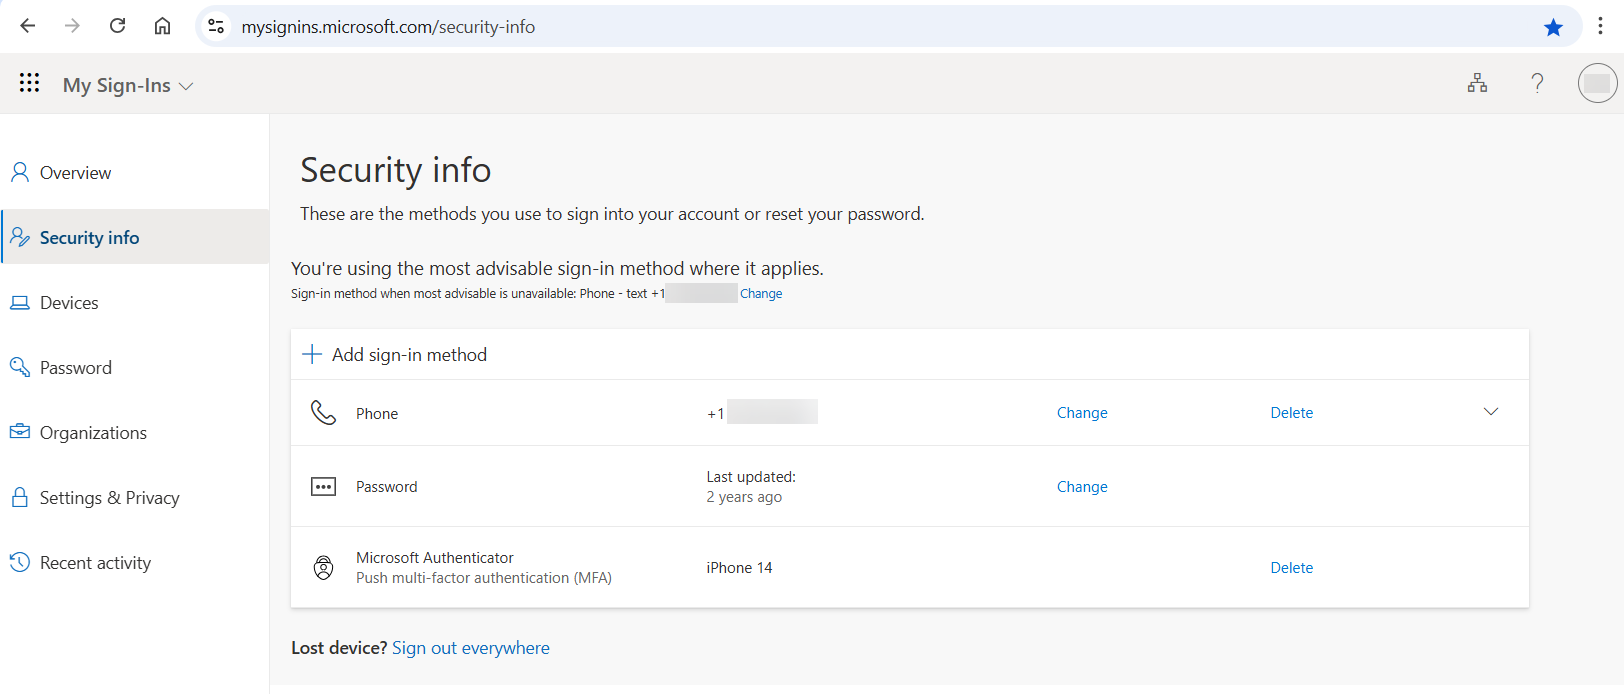This screenshot has width=1624, height=694.
Task: Open the organization chart icon in header
Action: tap(1477, 83)
